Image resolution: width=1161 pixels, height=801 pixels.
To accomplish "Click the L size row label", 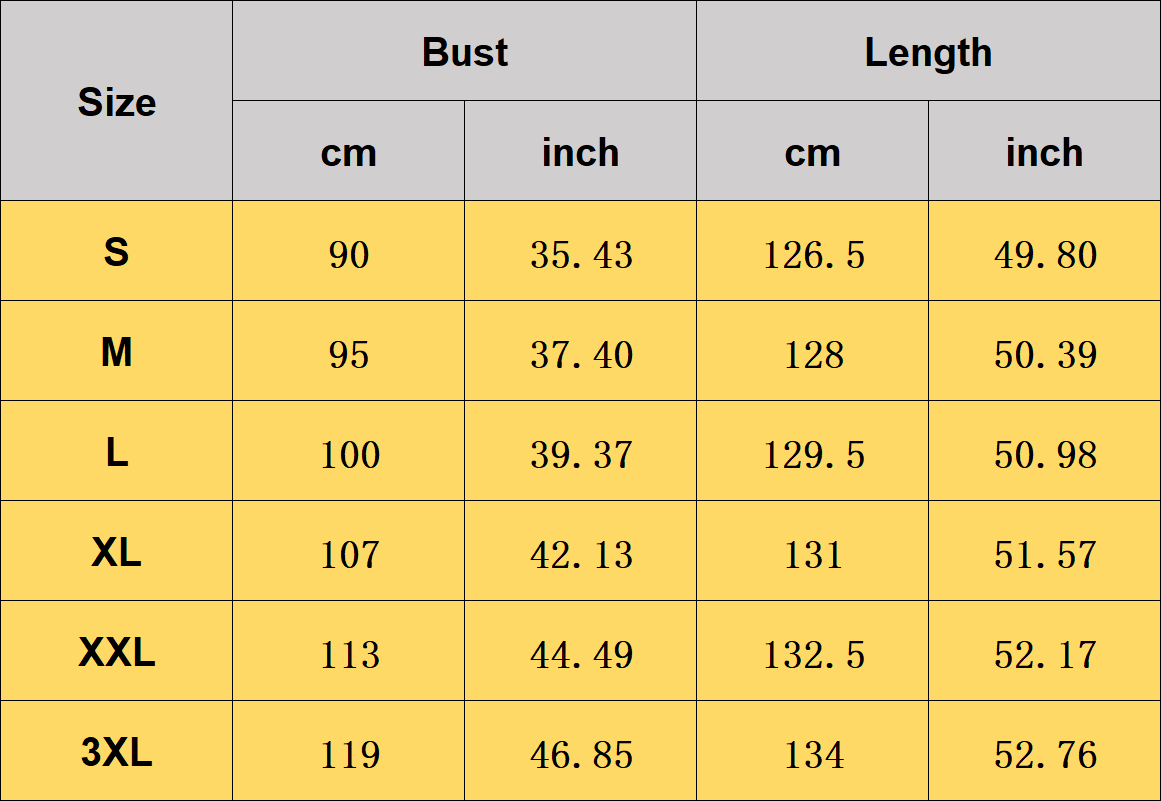I will pos(116,452).
